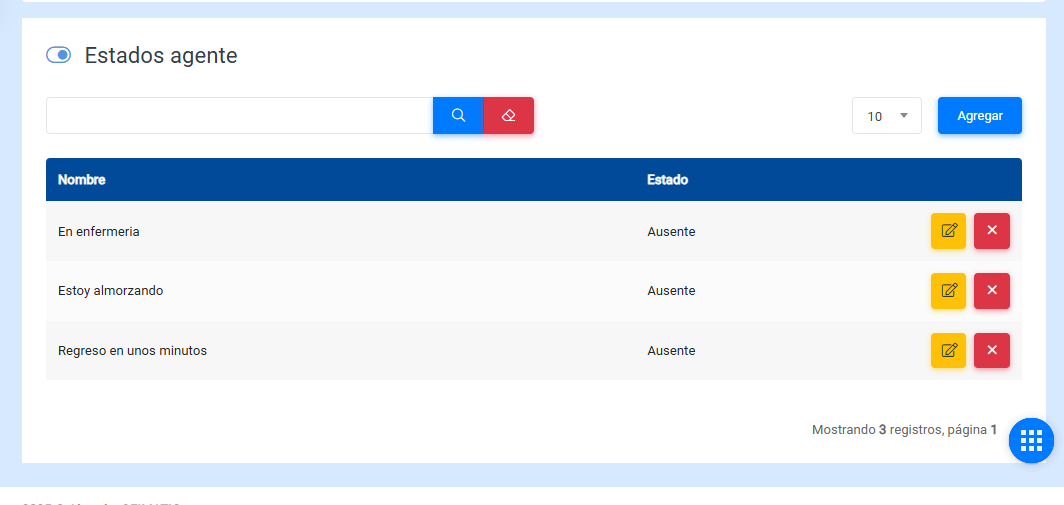Viewport: 1064px width, 505px height.
Task: Clear the search with eraser button
Action: tap(508, 116)
